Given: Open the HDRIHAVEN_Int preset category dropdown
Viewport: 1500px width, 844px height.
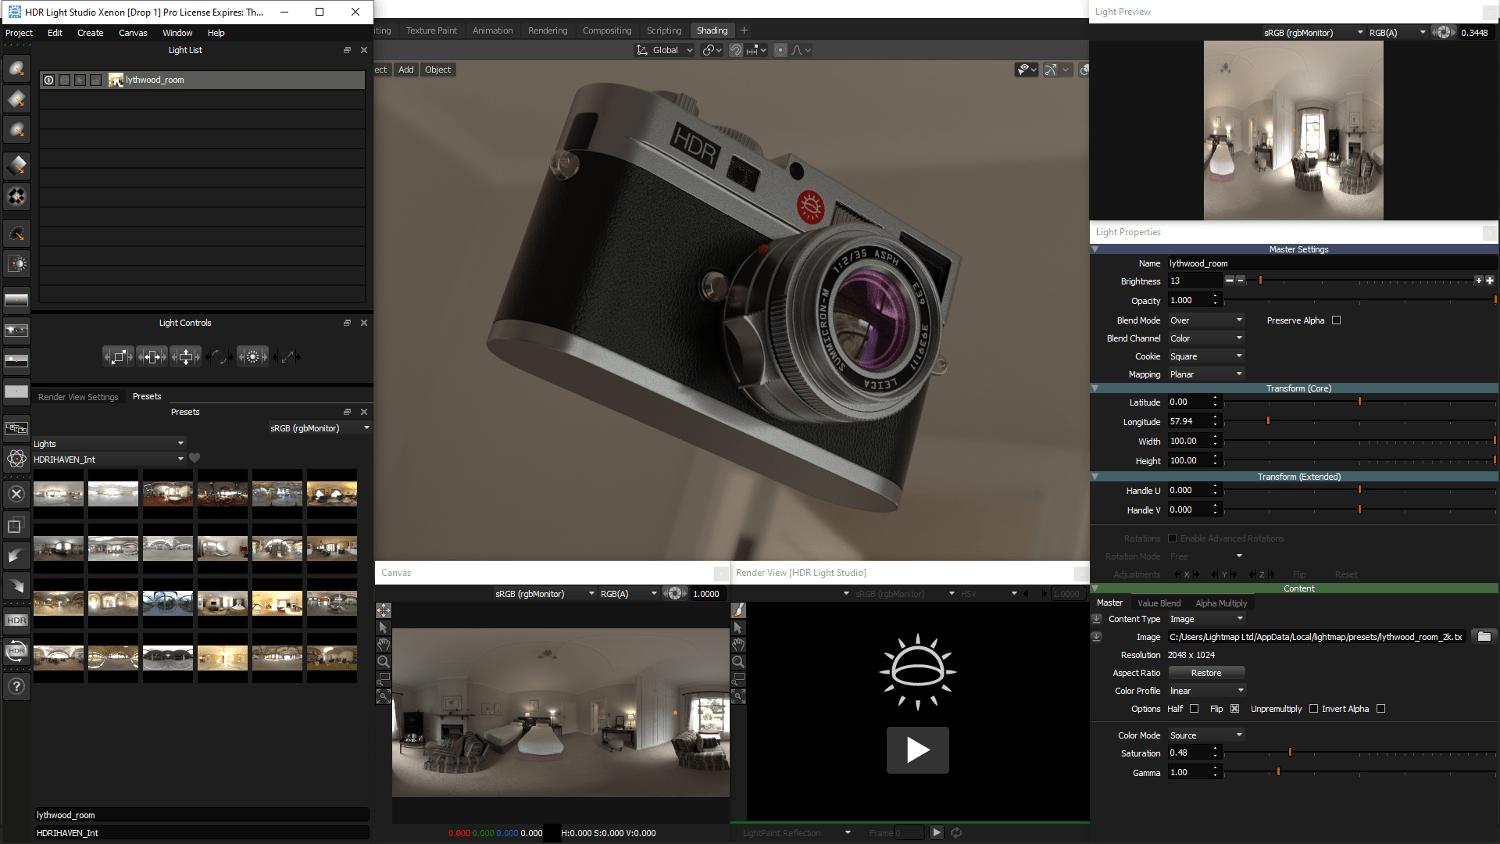Looking at the screenshot, I should coord(109,459).
